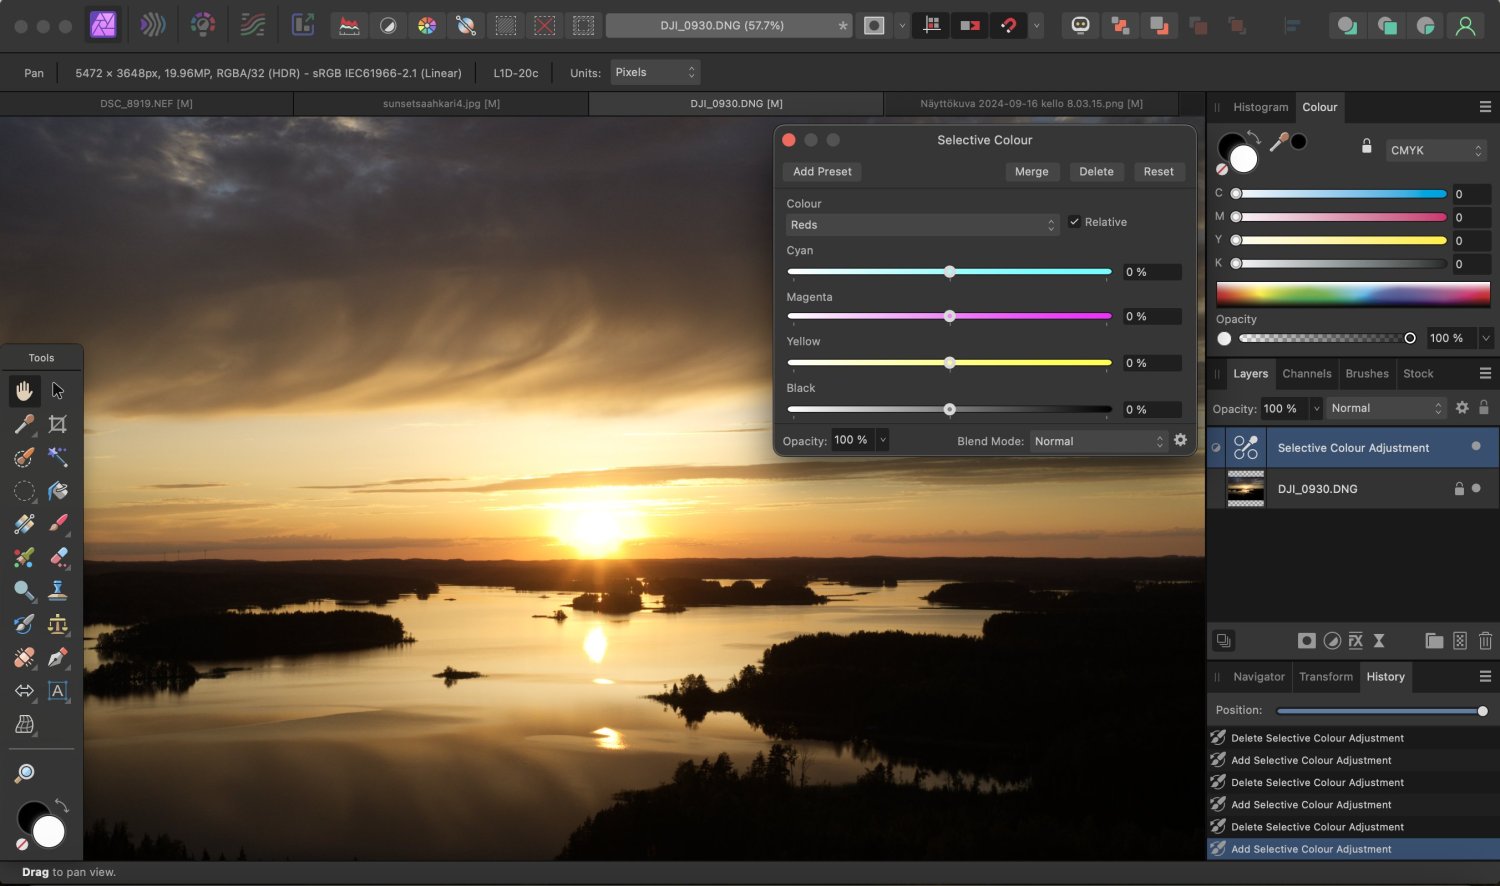Open Layer Effects FX in Layers panel
The image size is (1500, 886).
[1356, 641]
